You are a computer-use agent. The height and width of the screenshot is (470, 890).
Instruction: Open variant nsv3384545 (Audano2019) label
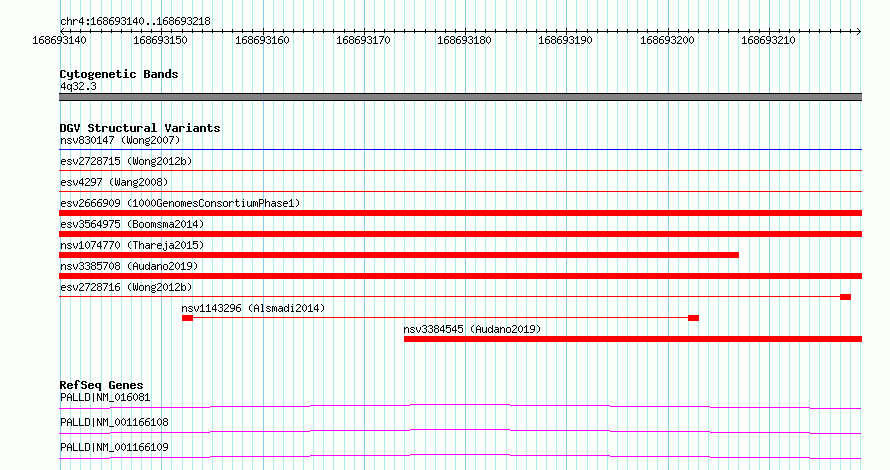[x=472, y=329]
